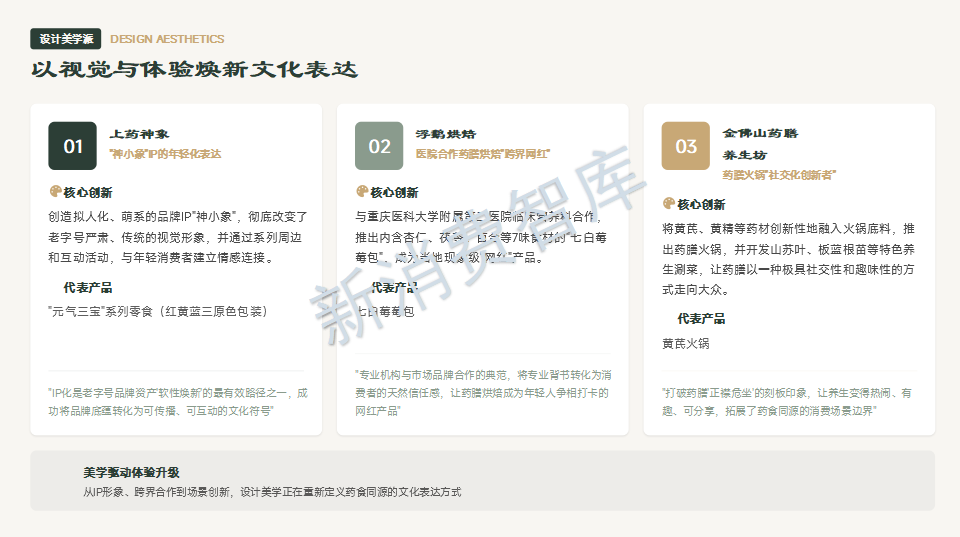Click the 设计美学派 dark tag label

click(66, 39)
